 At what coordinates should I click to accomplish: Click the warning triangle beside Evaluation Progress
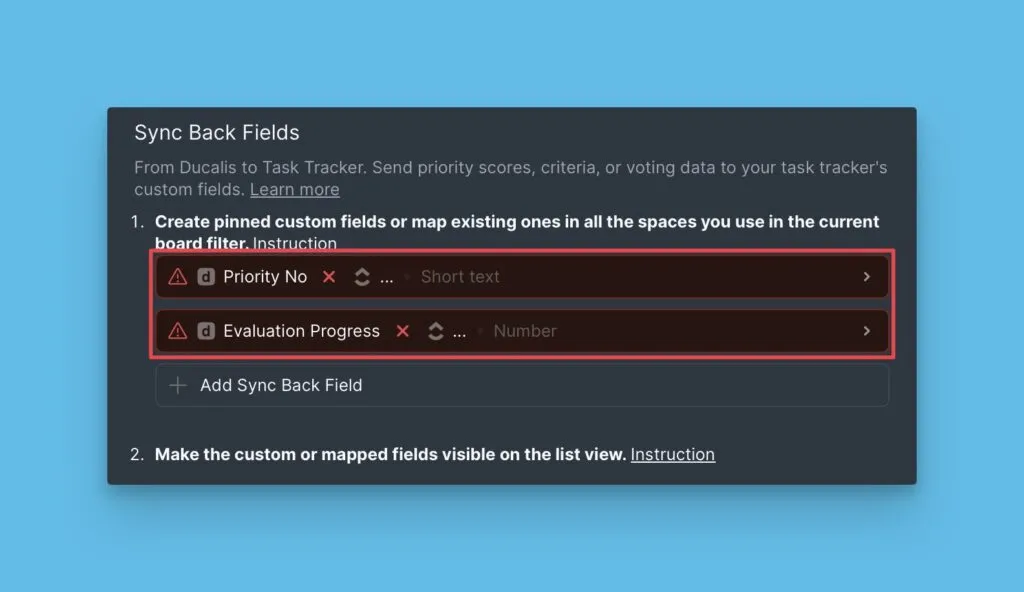click(178, 331)
